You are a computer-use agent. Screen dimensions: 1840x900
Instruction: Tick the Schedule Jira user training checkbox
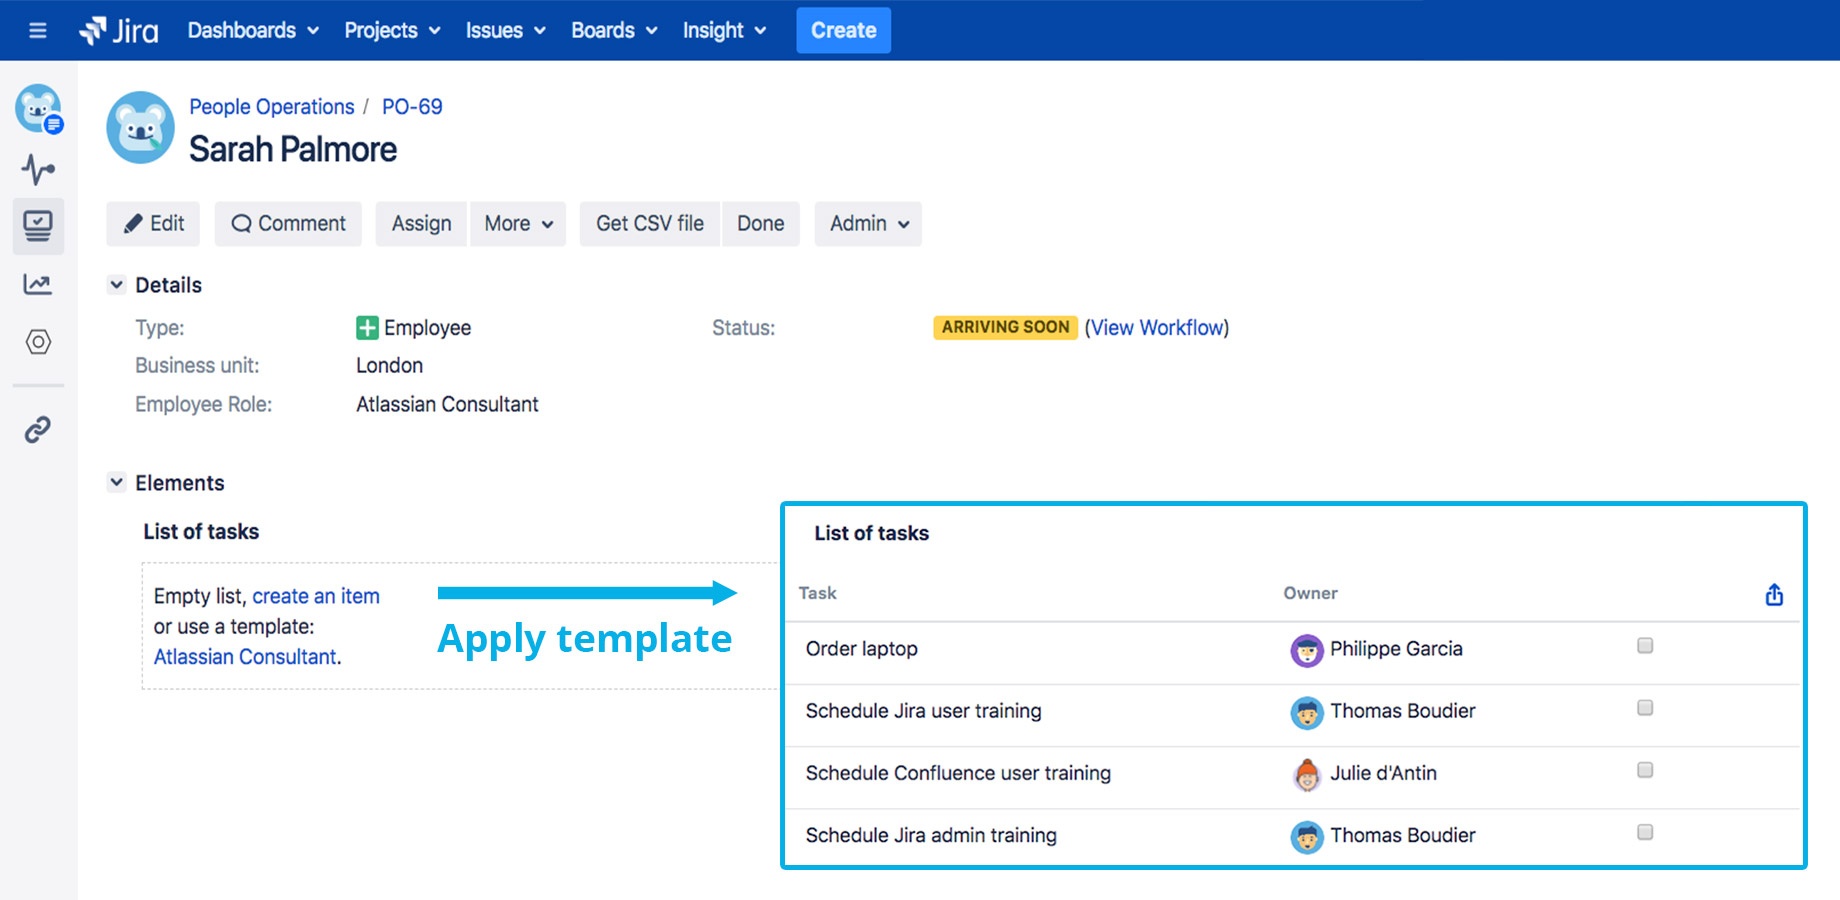1645,708
